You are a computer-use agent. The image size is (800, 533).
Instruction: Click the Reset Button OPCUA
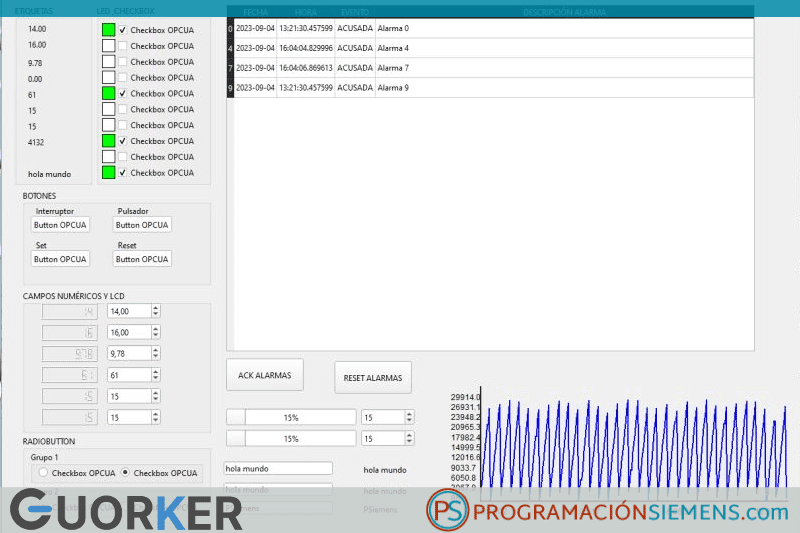(x=142, y=259)
